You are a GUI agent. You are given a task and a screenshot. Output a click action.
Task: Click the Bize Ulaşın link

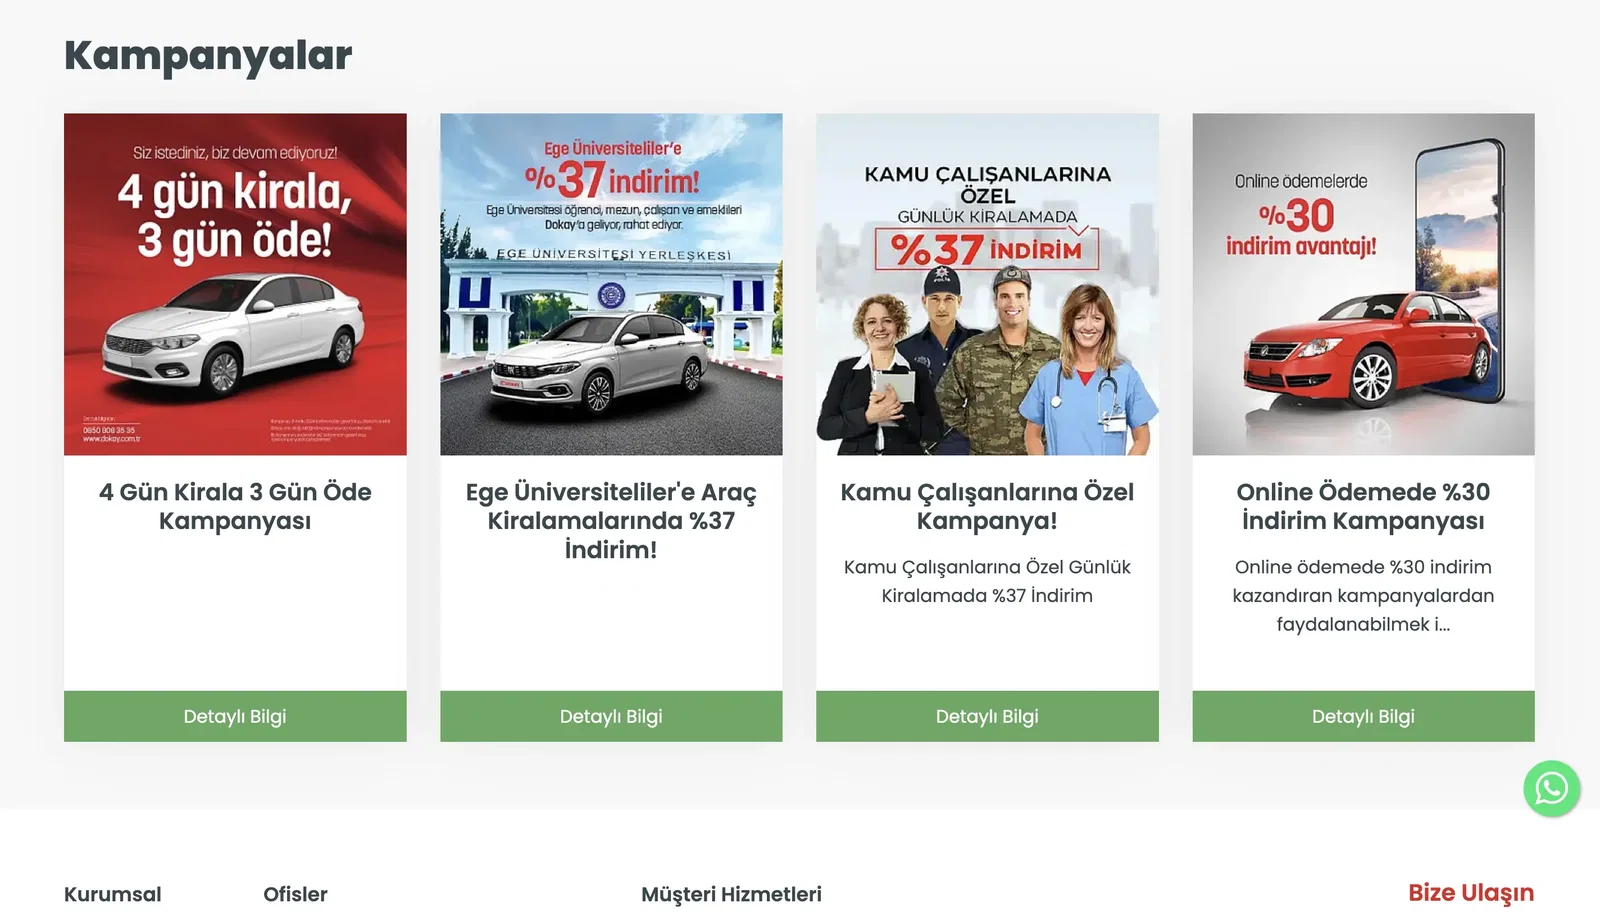click(1471, 893)
